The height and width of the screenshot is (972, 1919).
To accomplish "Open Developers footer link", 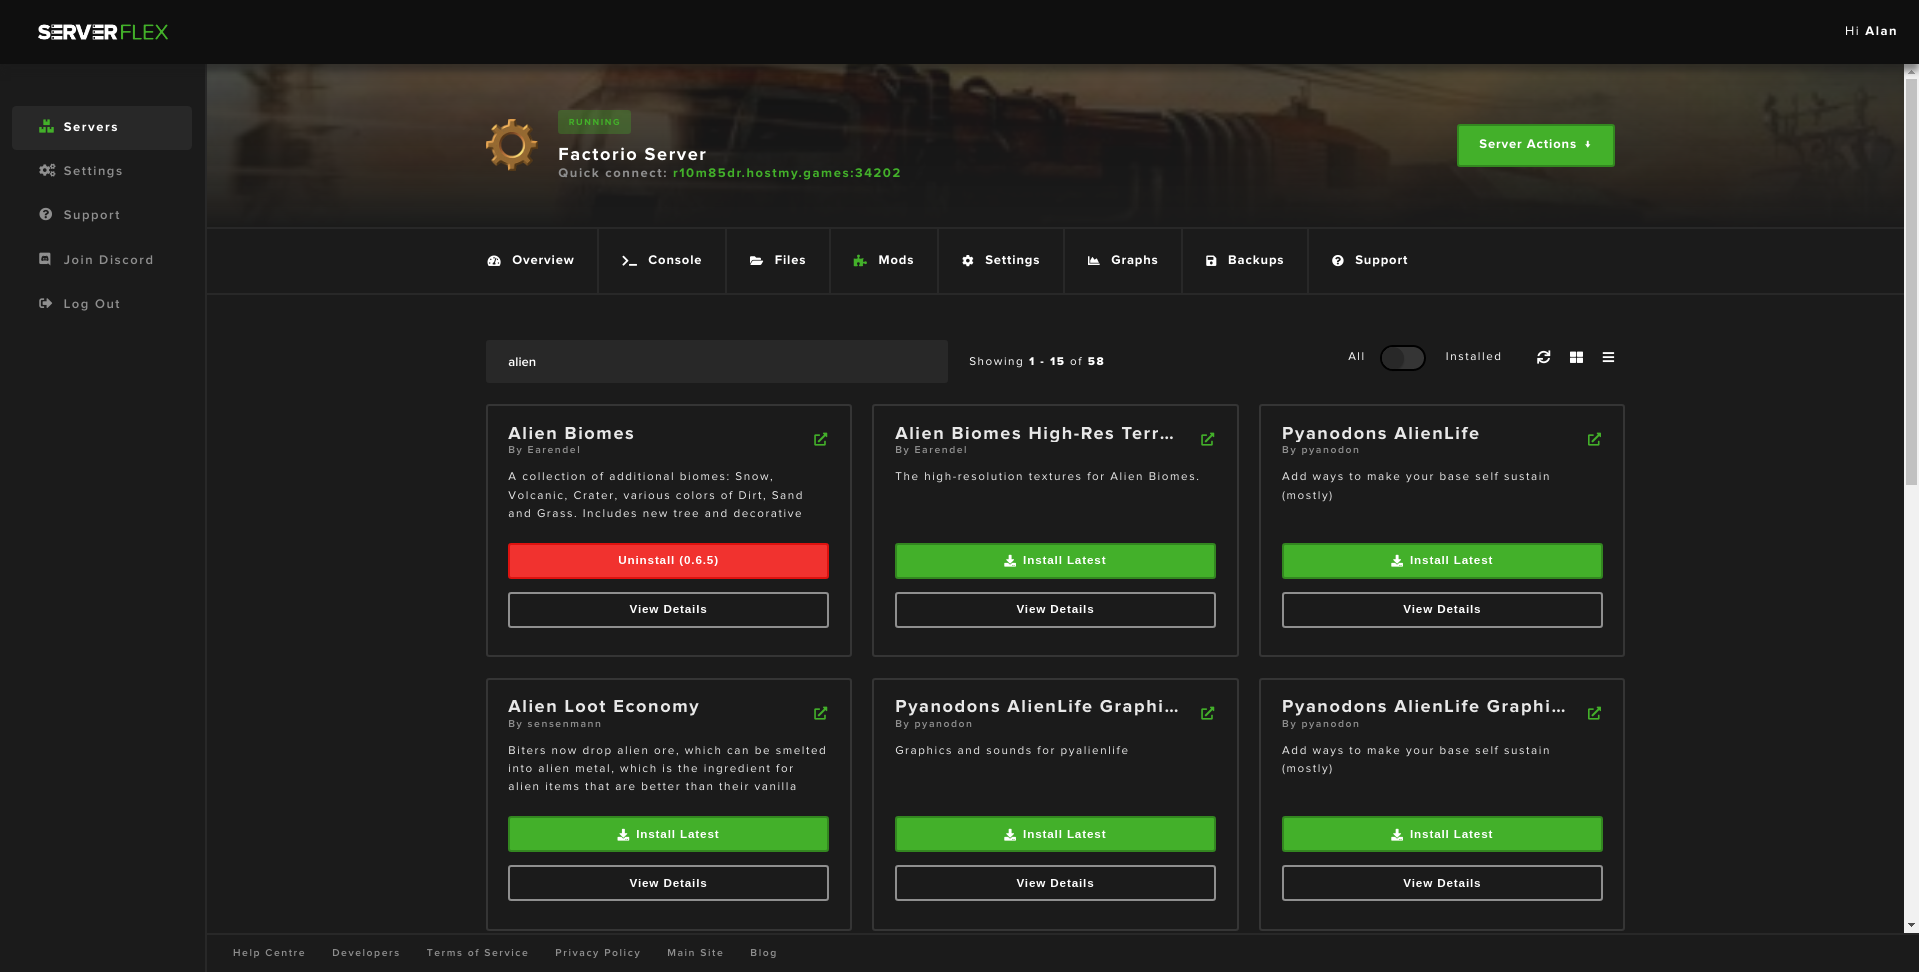I will 366,953.
